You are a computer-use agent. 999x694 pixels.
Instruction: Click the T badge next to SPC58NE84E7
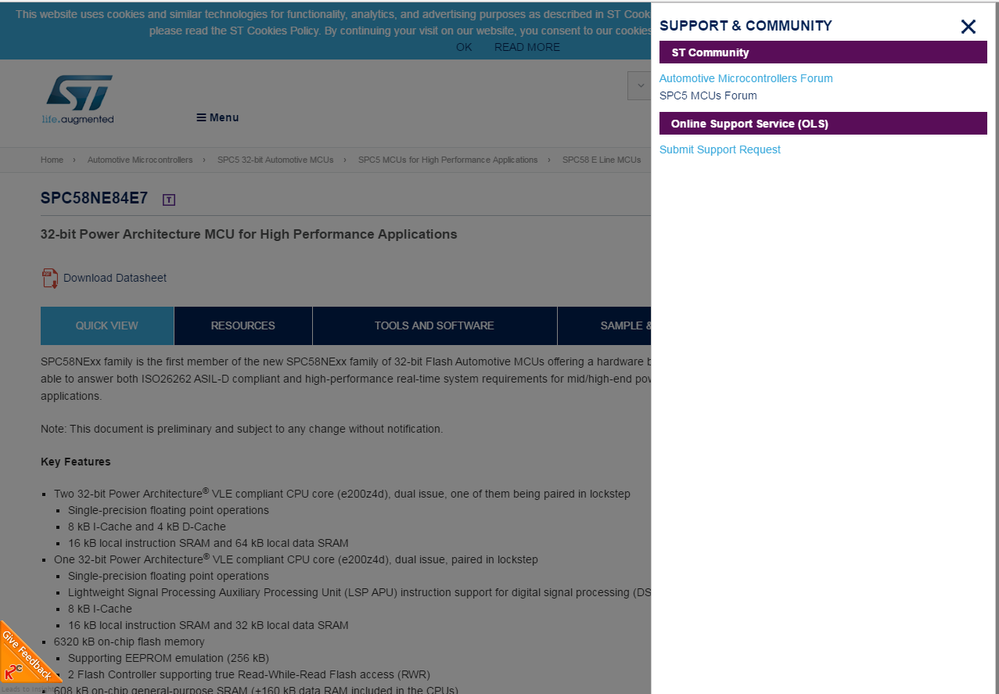168,199
